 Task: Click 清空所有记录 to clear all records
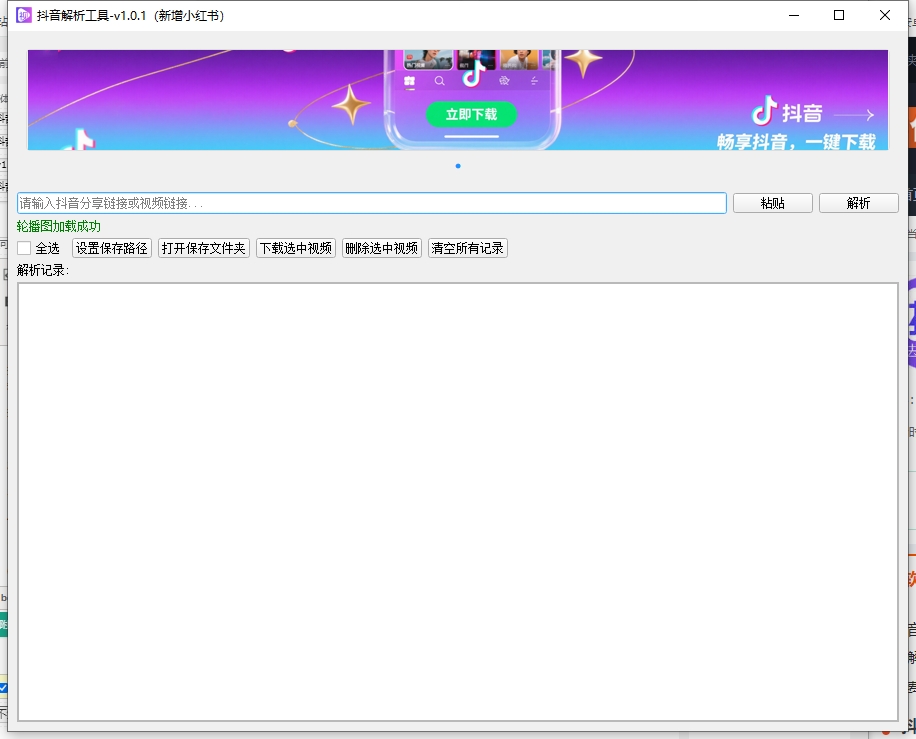coord(467,247)
